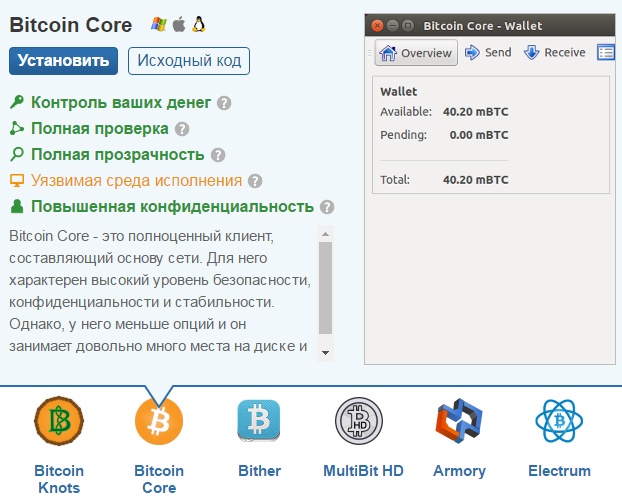Select the orange Bitcoin Core wallet icon

pos(159,421)
